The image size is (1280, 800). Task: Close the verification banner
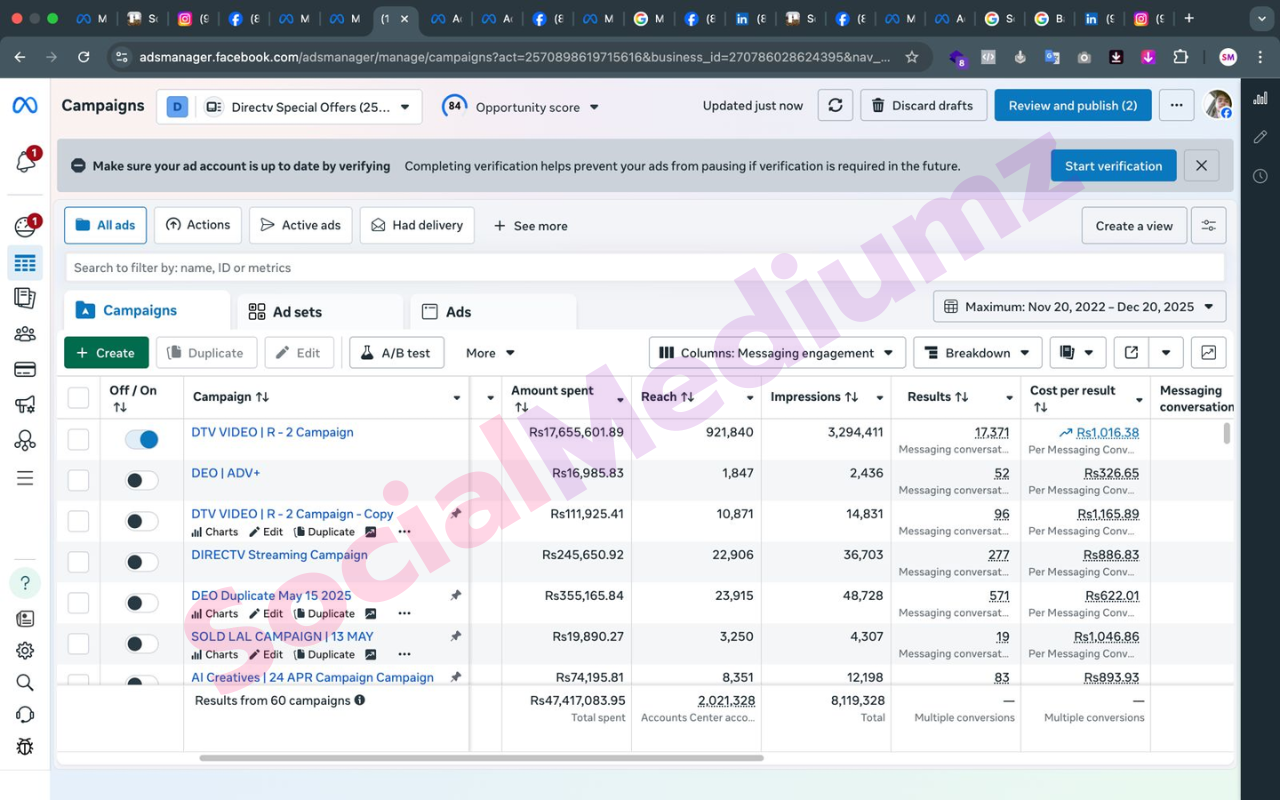click(1201, 166)
